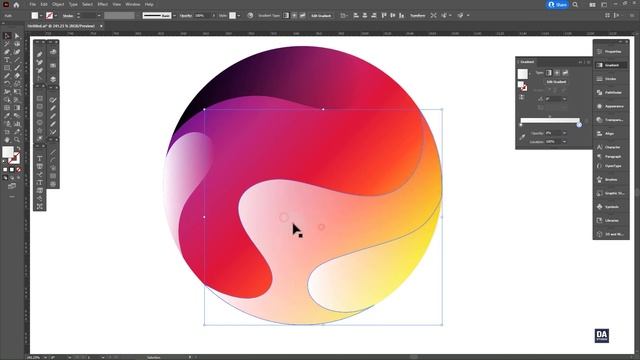Click the gradient annotator start circle on canvas
The image size is (640, 360).
pos(284,218)
